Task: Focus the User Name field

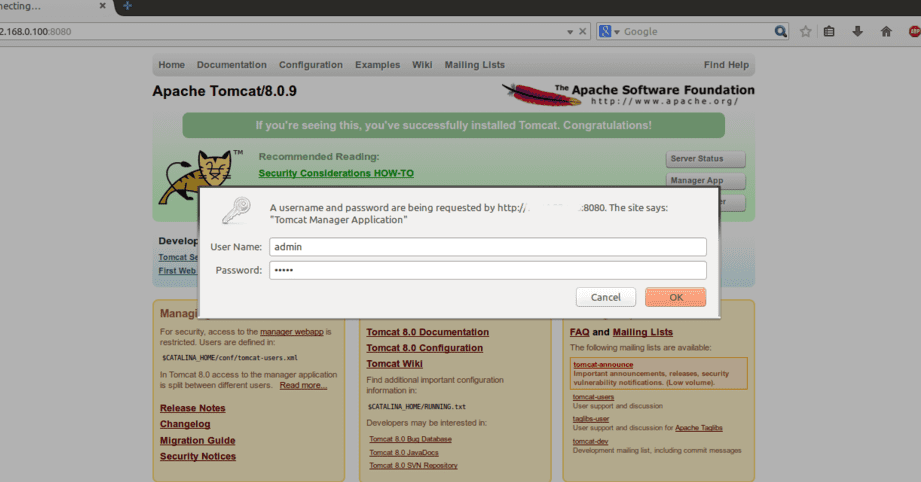Action: [x=487, y=246]
